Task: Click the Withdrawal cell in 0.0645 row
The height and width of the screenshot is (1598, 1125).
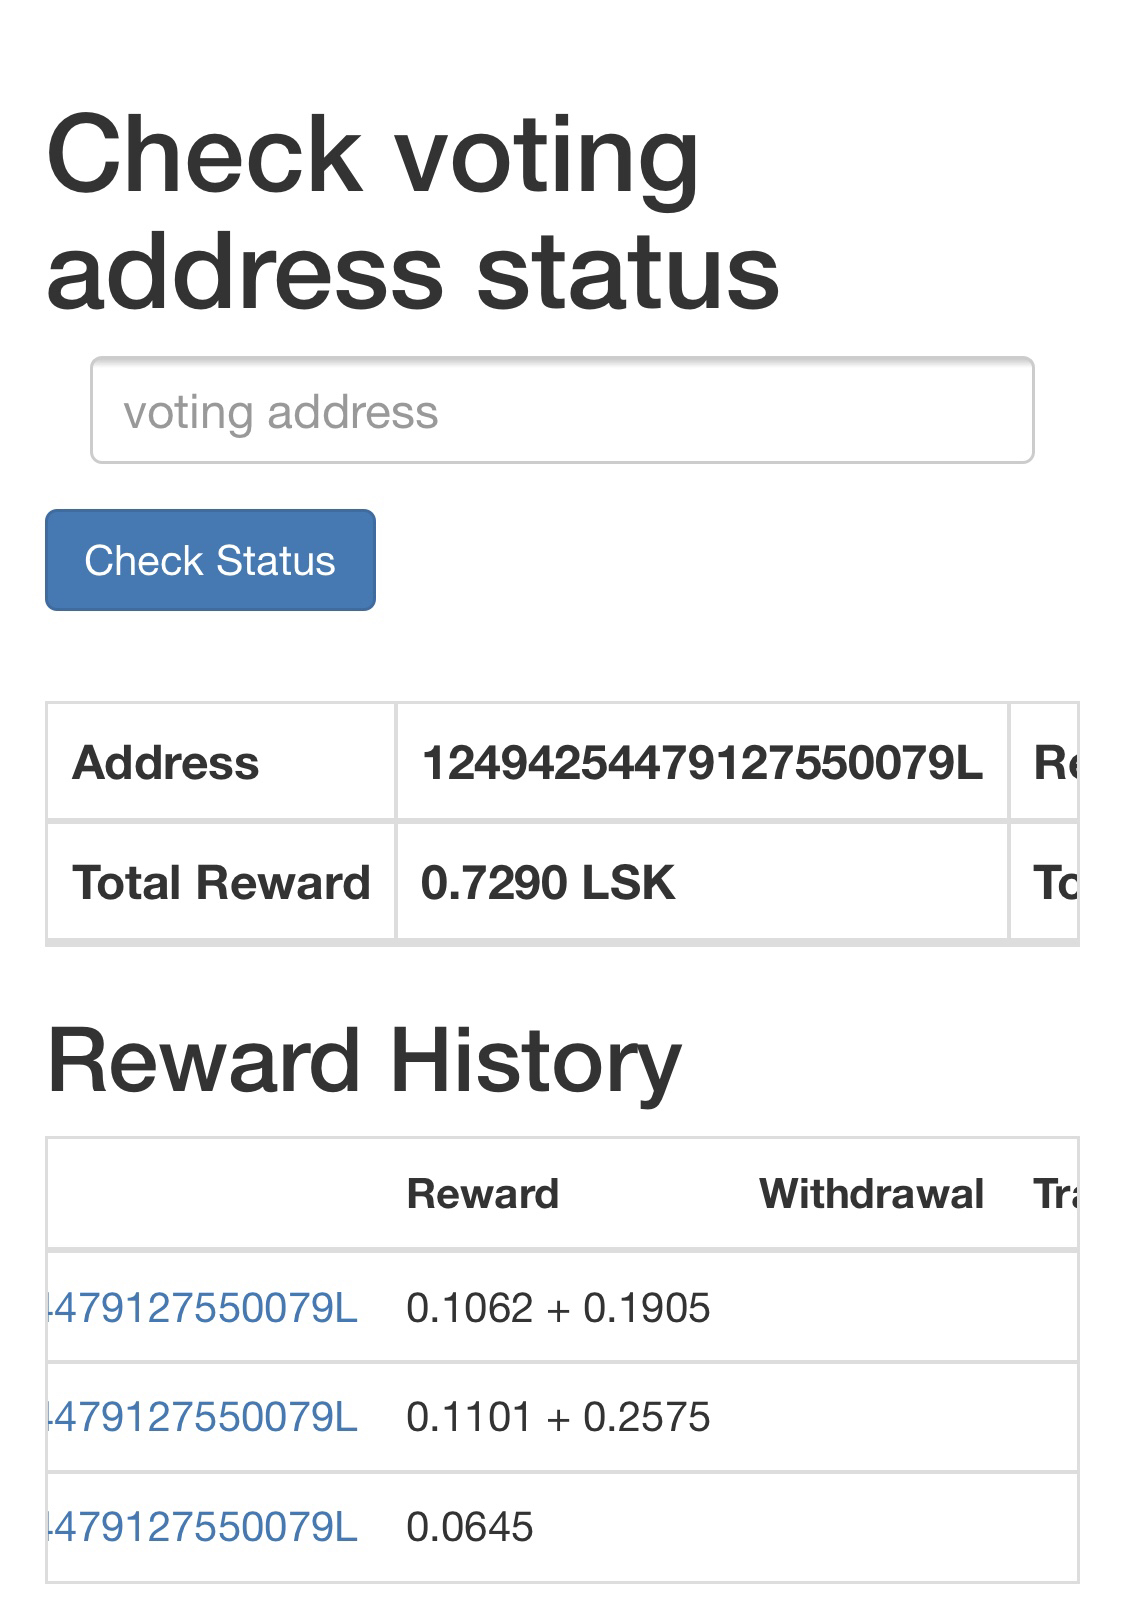Action: 871,1527
